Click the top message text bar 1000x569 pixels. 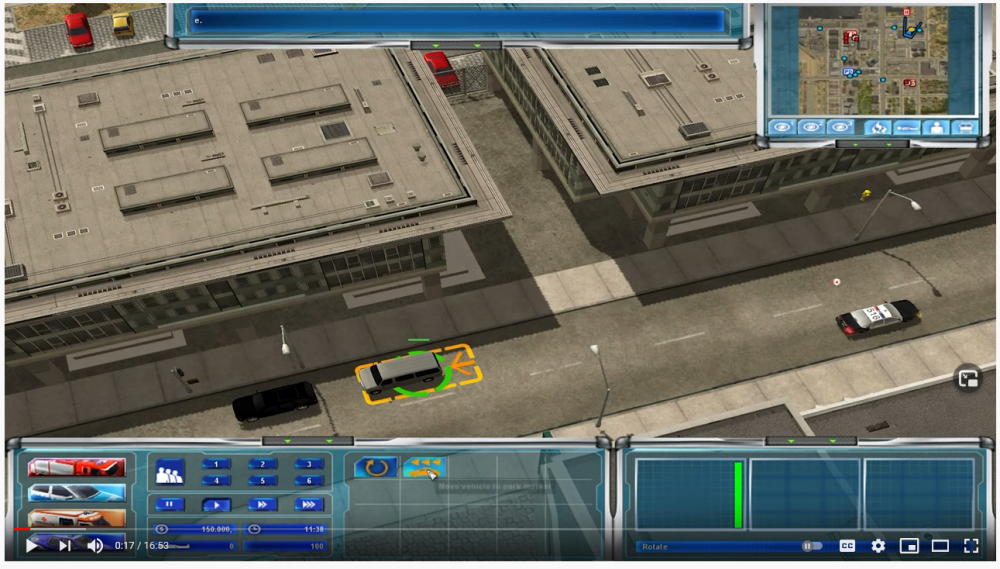pos(457,20)
